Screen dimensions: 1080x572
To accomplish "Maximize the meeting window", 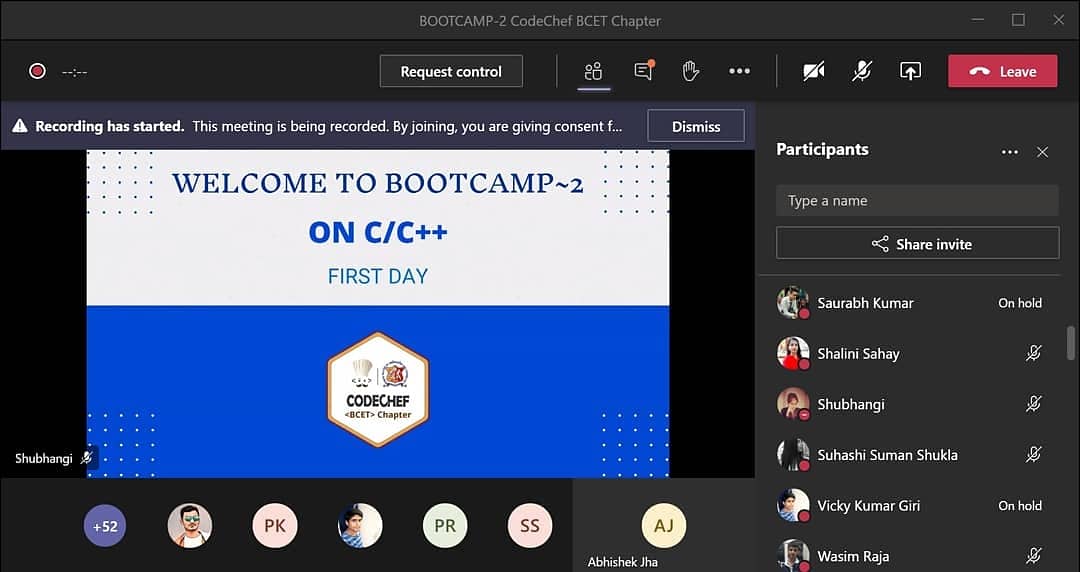I will tap(1019, 20).
